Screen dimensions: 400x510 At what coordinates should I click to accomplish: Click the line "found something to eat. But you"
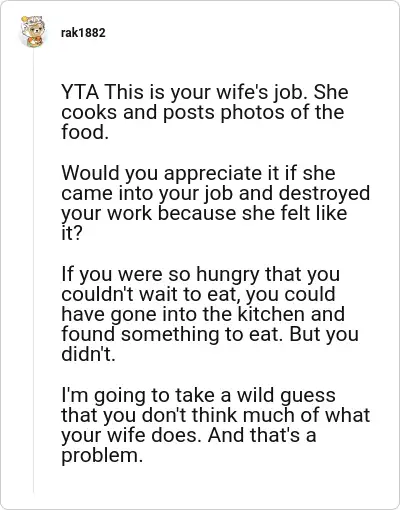(210, 334)
